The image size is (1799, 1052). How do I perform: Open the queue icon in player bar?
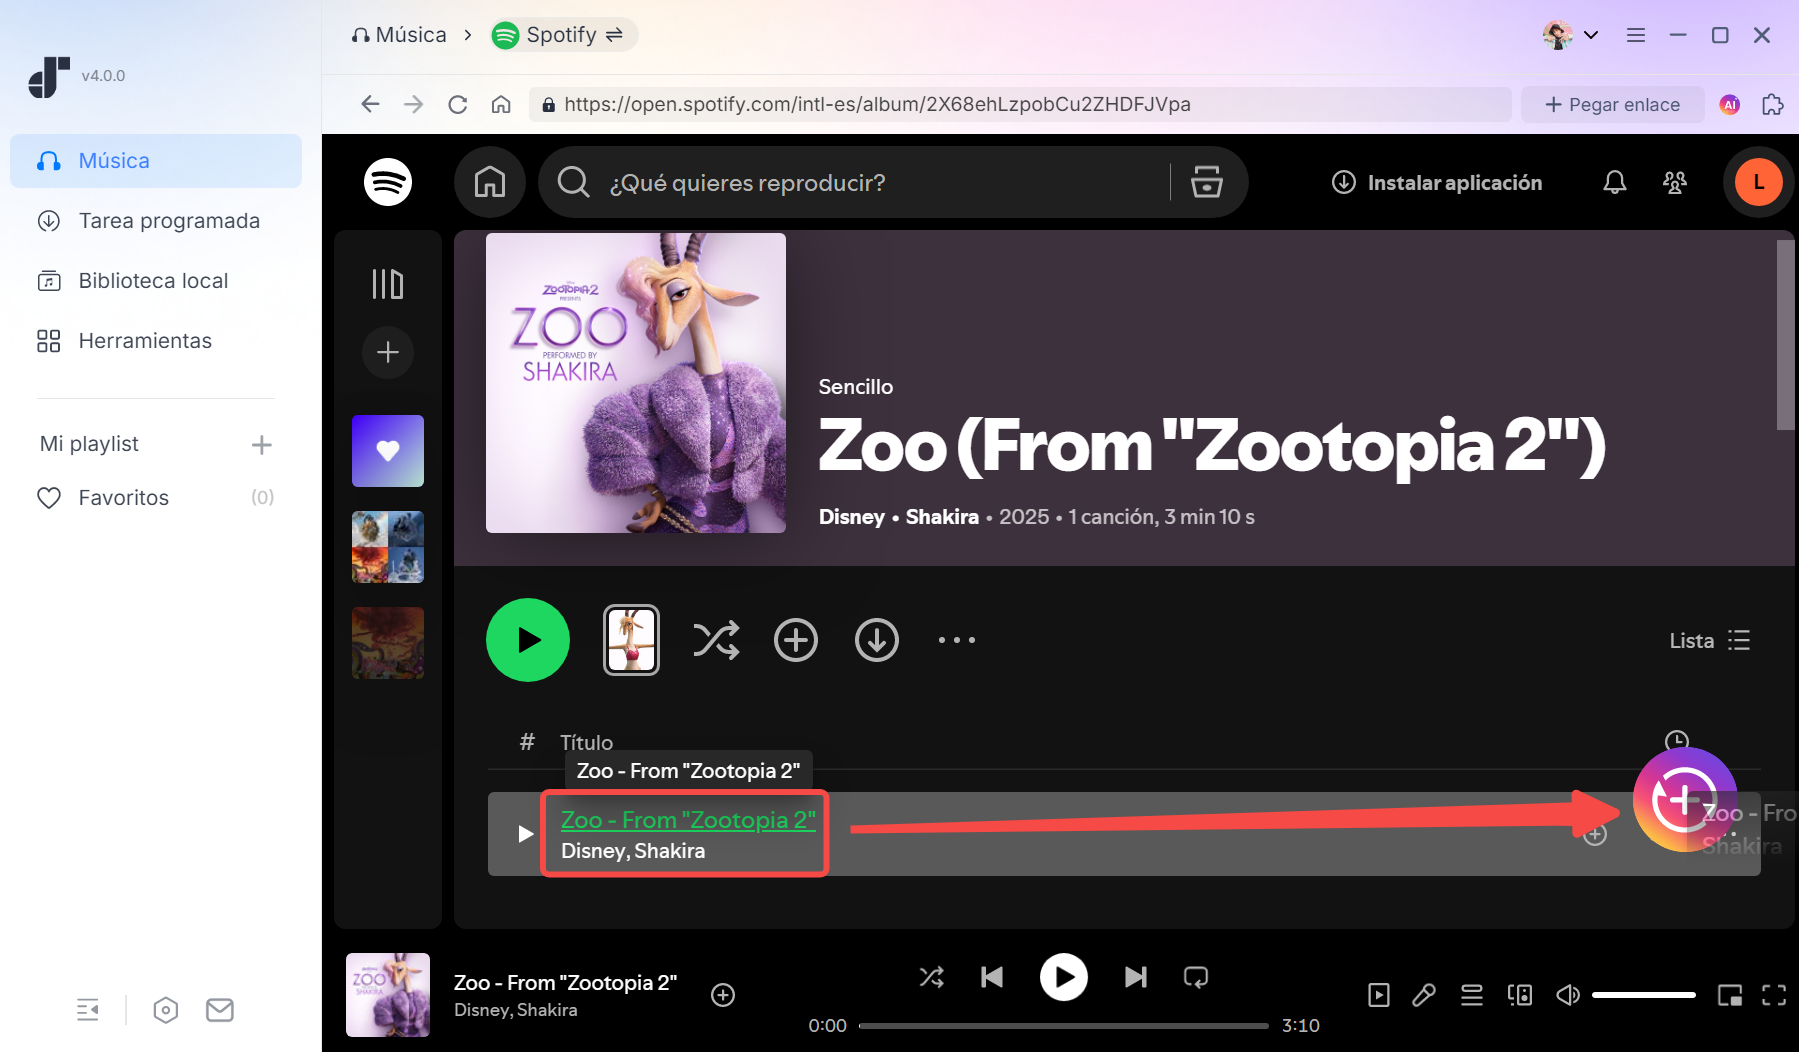pyautogui.click(x=1471, y=995)
